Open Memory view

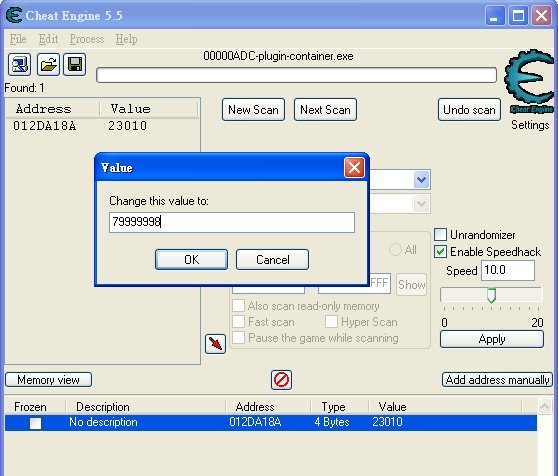coord(48,380)
